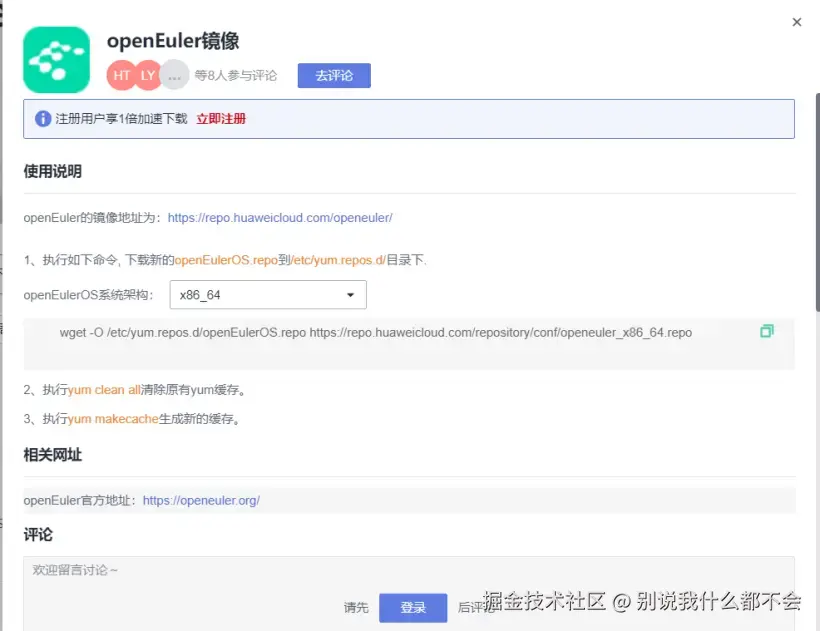Viewport: 820px width, 631px height.
Task: Copy the wget command with the copy icon
Action: pyautogui.click(x=767, y=331)
